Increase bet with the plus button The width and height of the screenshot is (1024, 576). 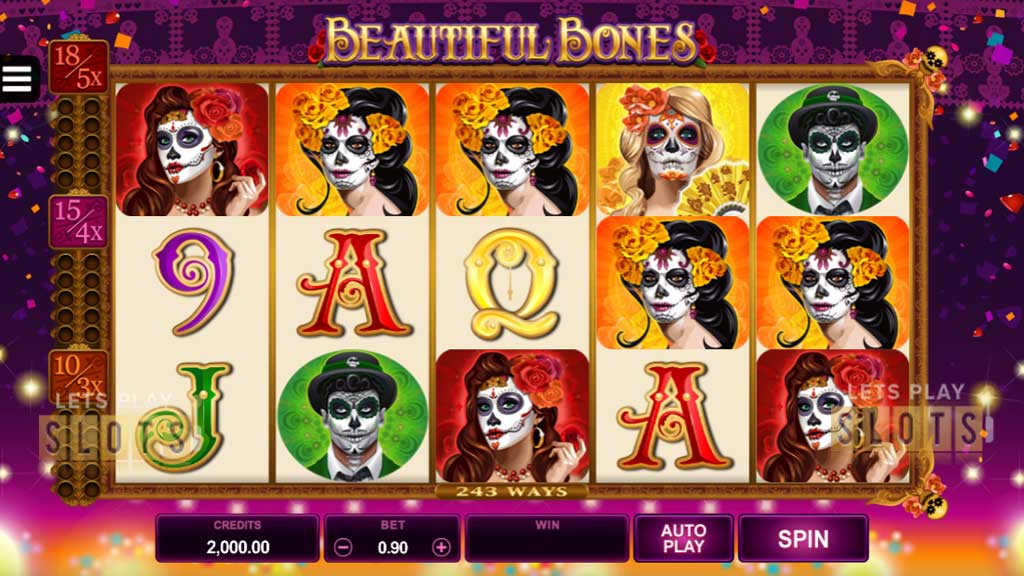point(441,547)
